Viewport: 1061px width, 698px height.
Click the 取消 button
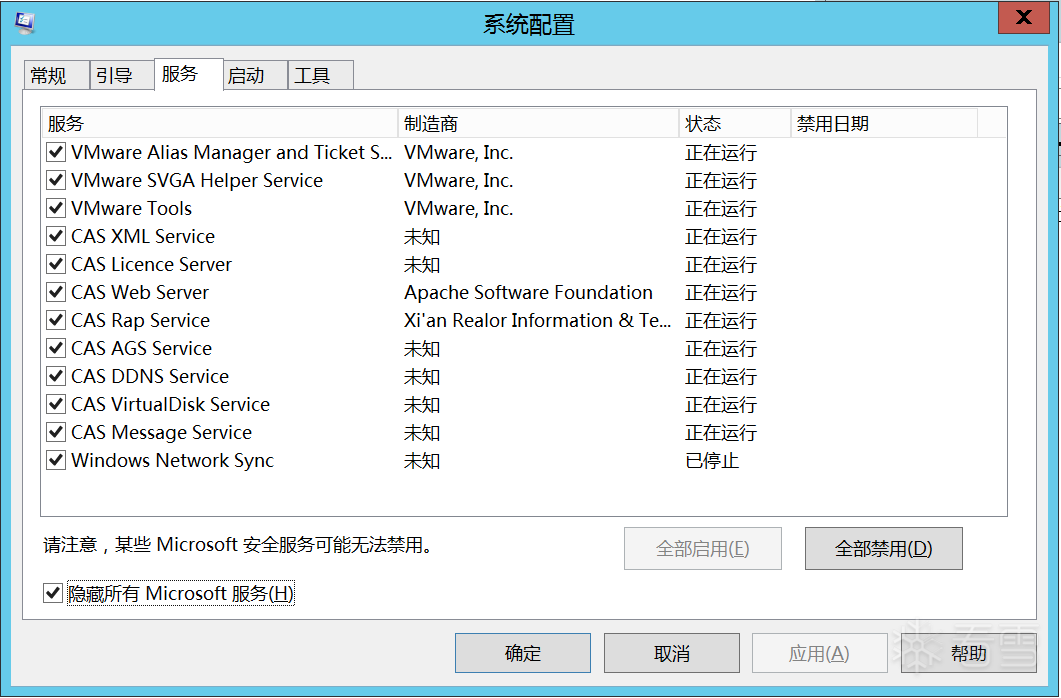[672, 654]
